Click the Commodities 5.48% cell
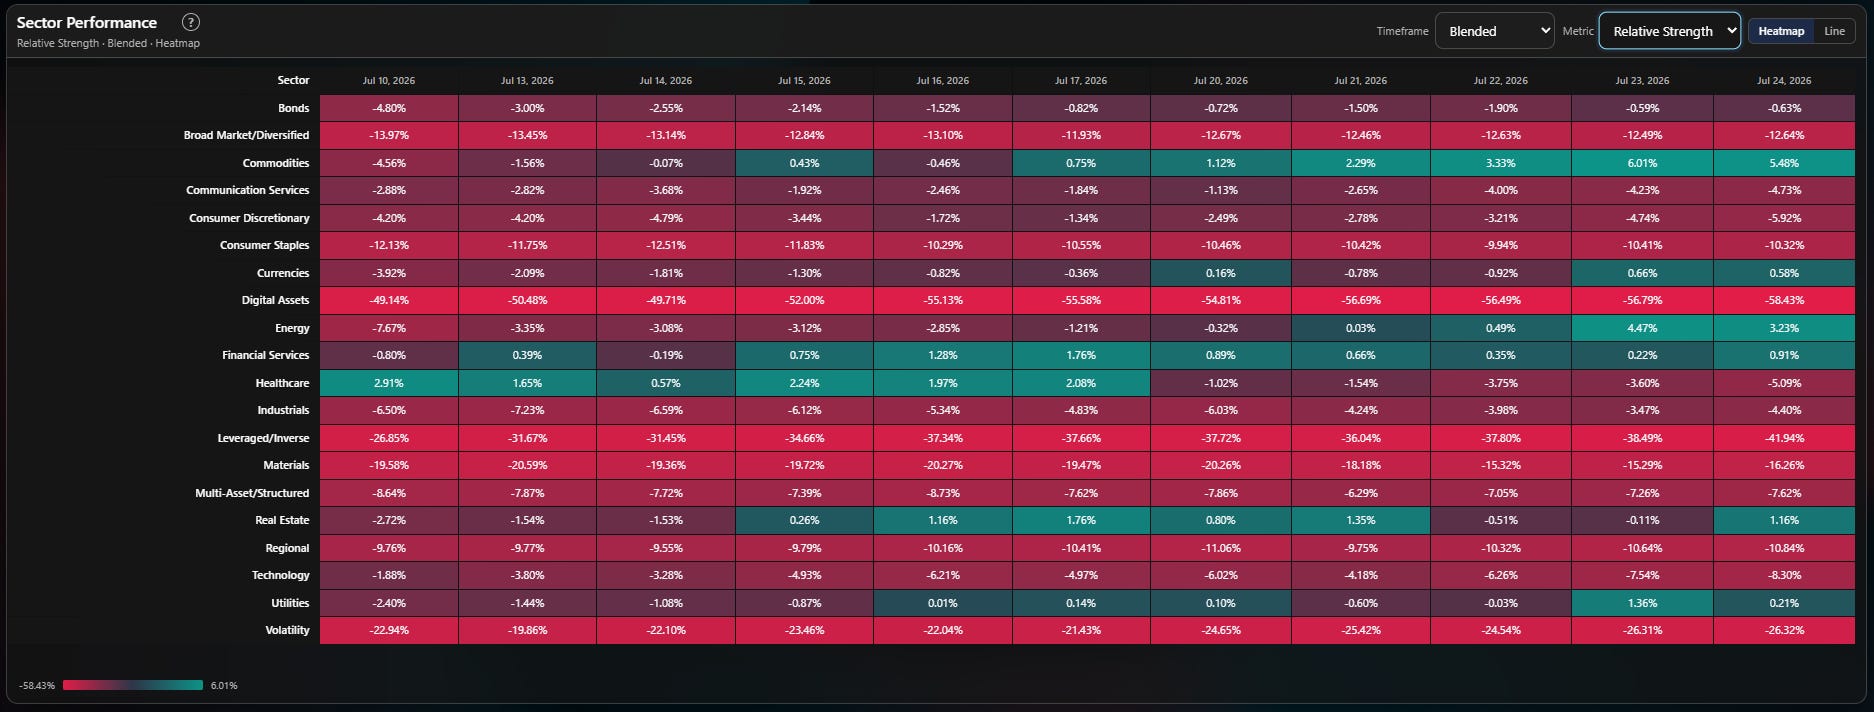 click(1784, 163)
